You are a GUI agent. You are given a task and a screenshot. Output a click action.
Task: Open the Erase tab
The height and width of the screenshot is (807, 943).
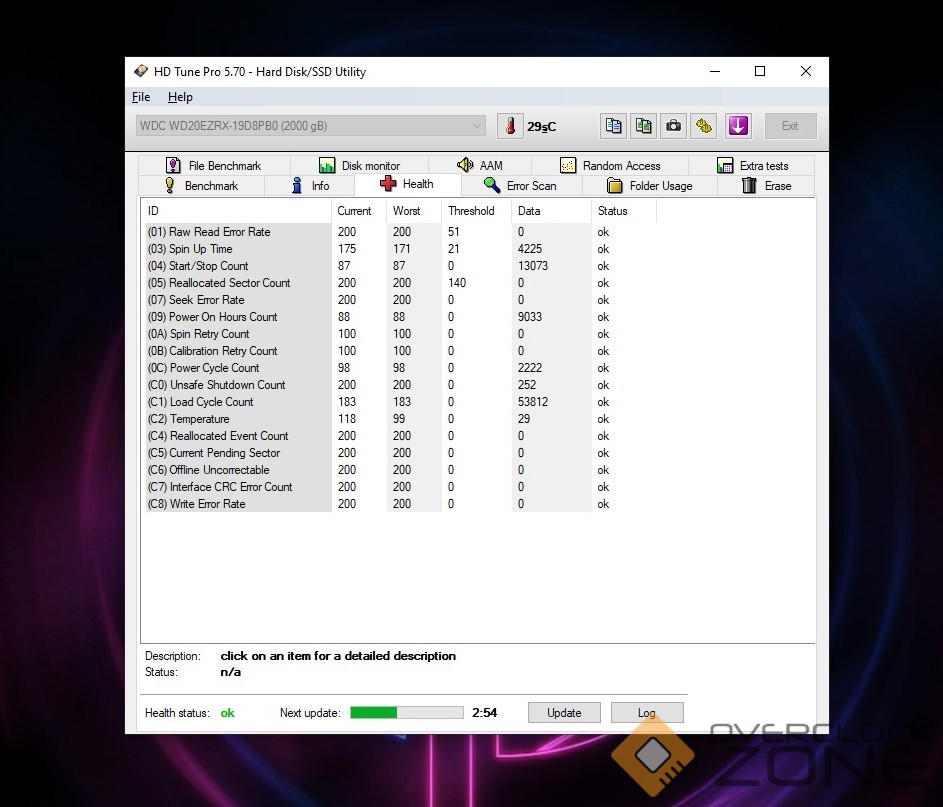coord(766,186)
